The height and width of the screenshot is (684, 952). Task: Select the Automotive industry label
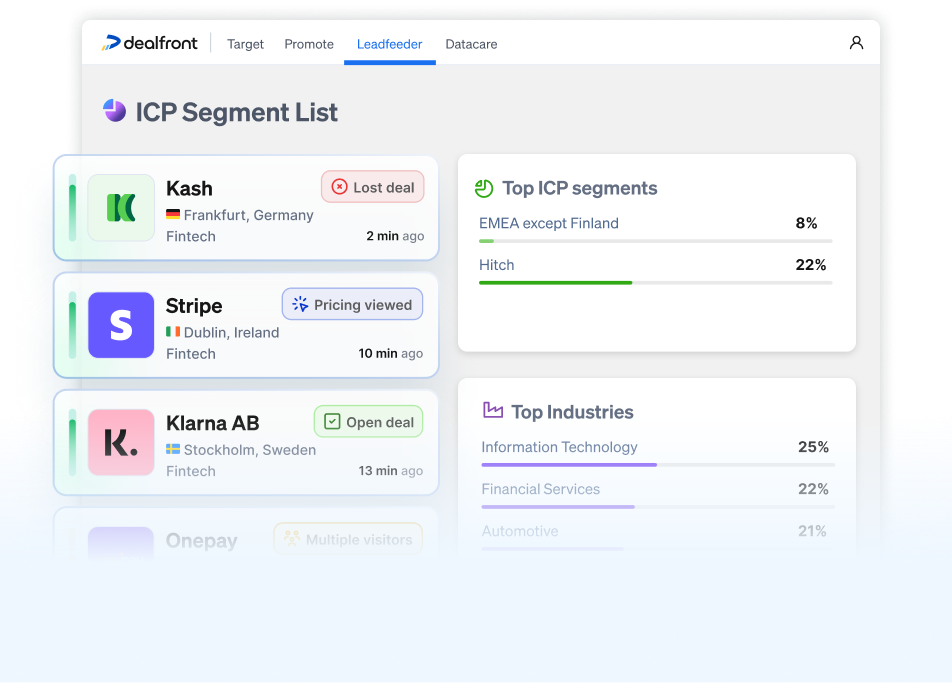[520, 531]
